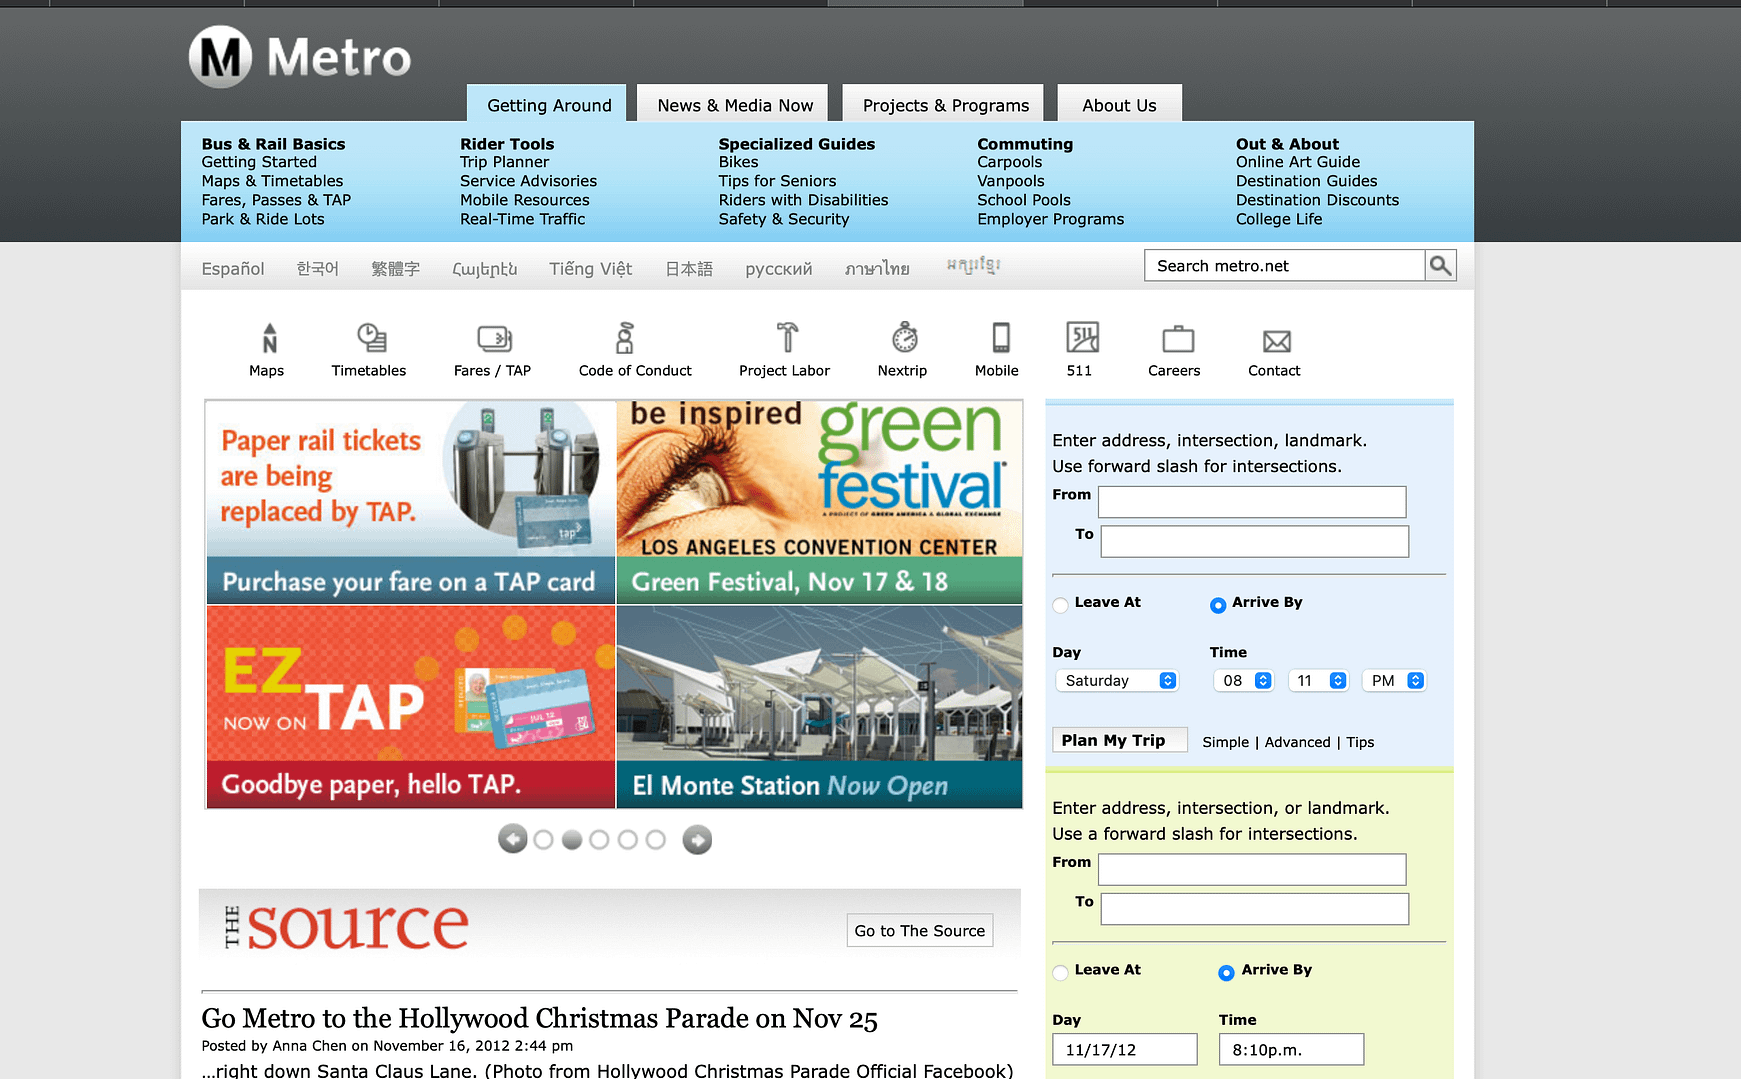Image resolution: width=1741 pixels, height=1079 pixels.
Task: Open the Fares / TAP card icon
Action: click(x=494, y=338)
